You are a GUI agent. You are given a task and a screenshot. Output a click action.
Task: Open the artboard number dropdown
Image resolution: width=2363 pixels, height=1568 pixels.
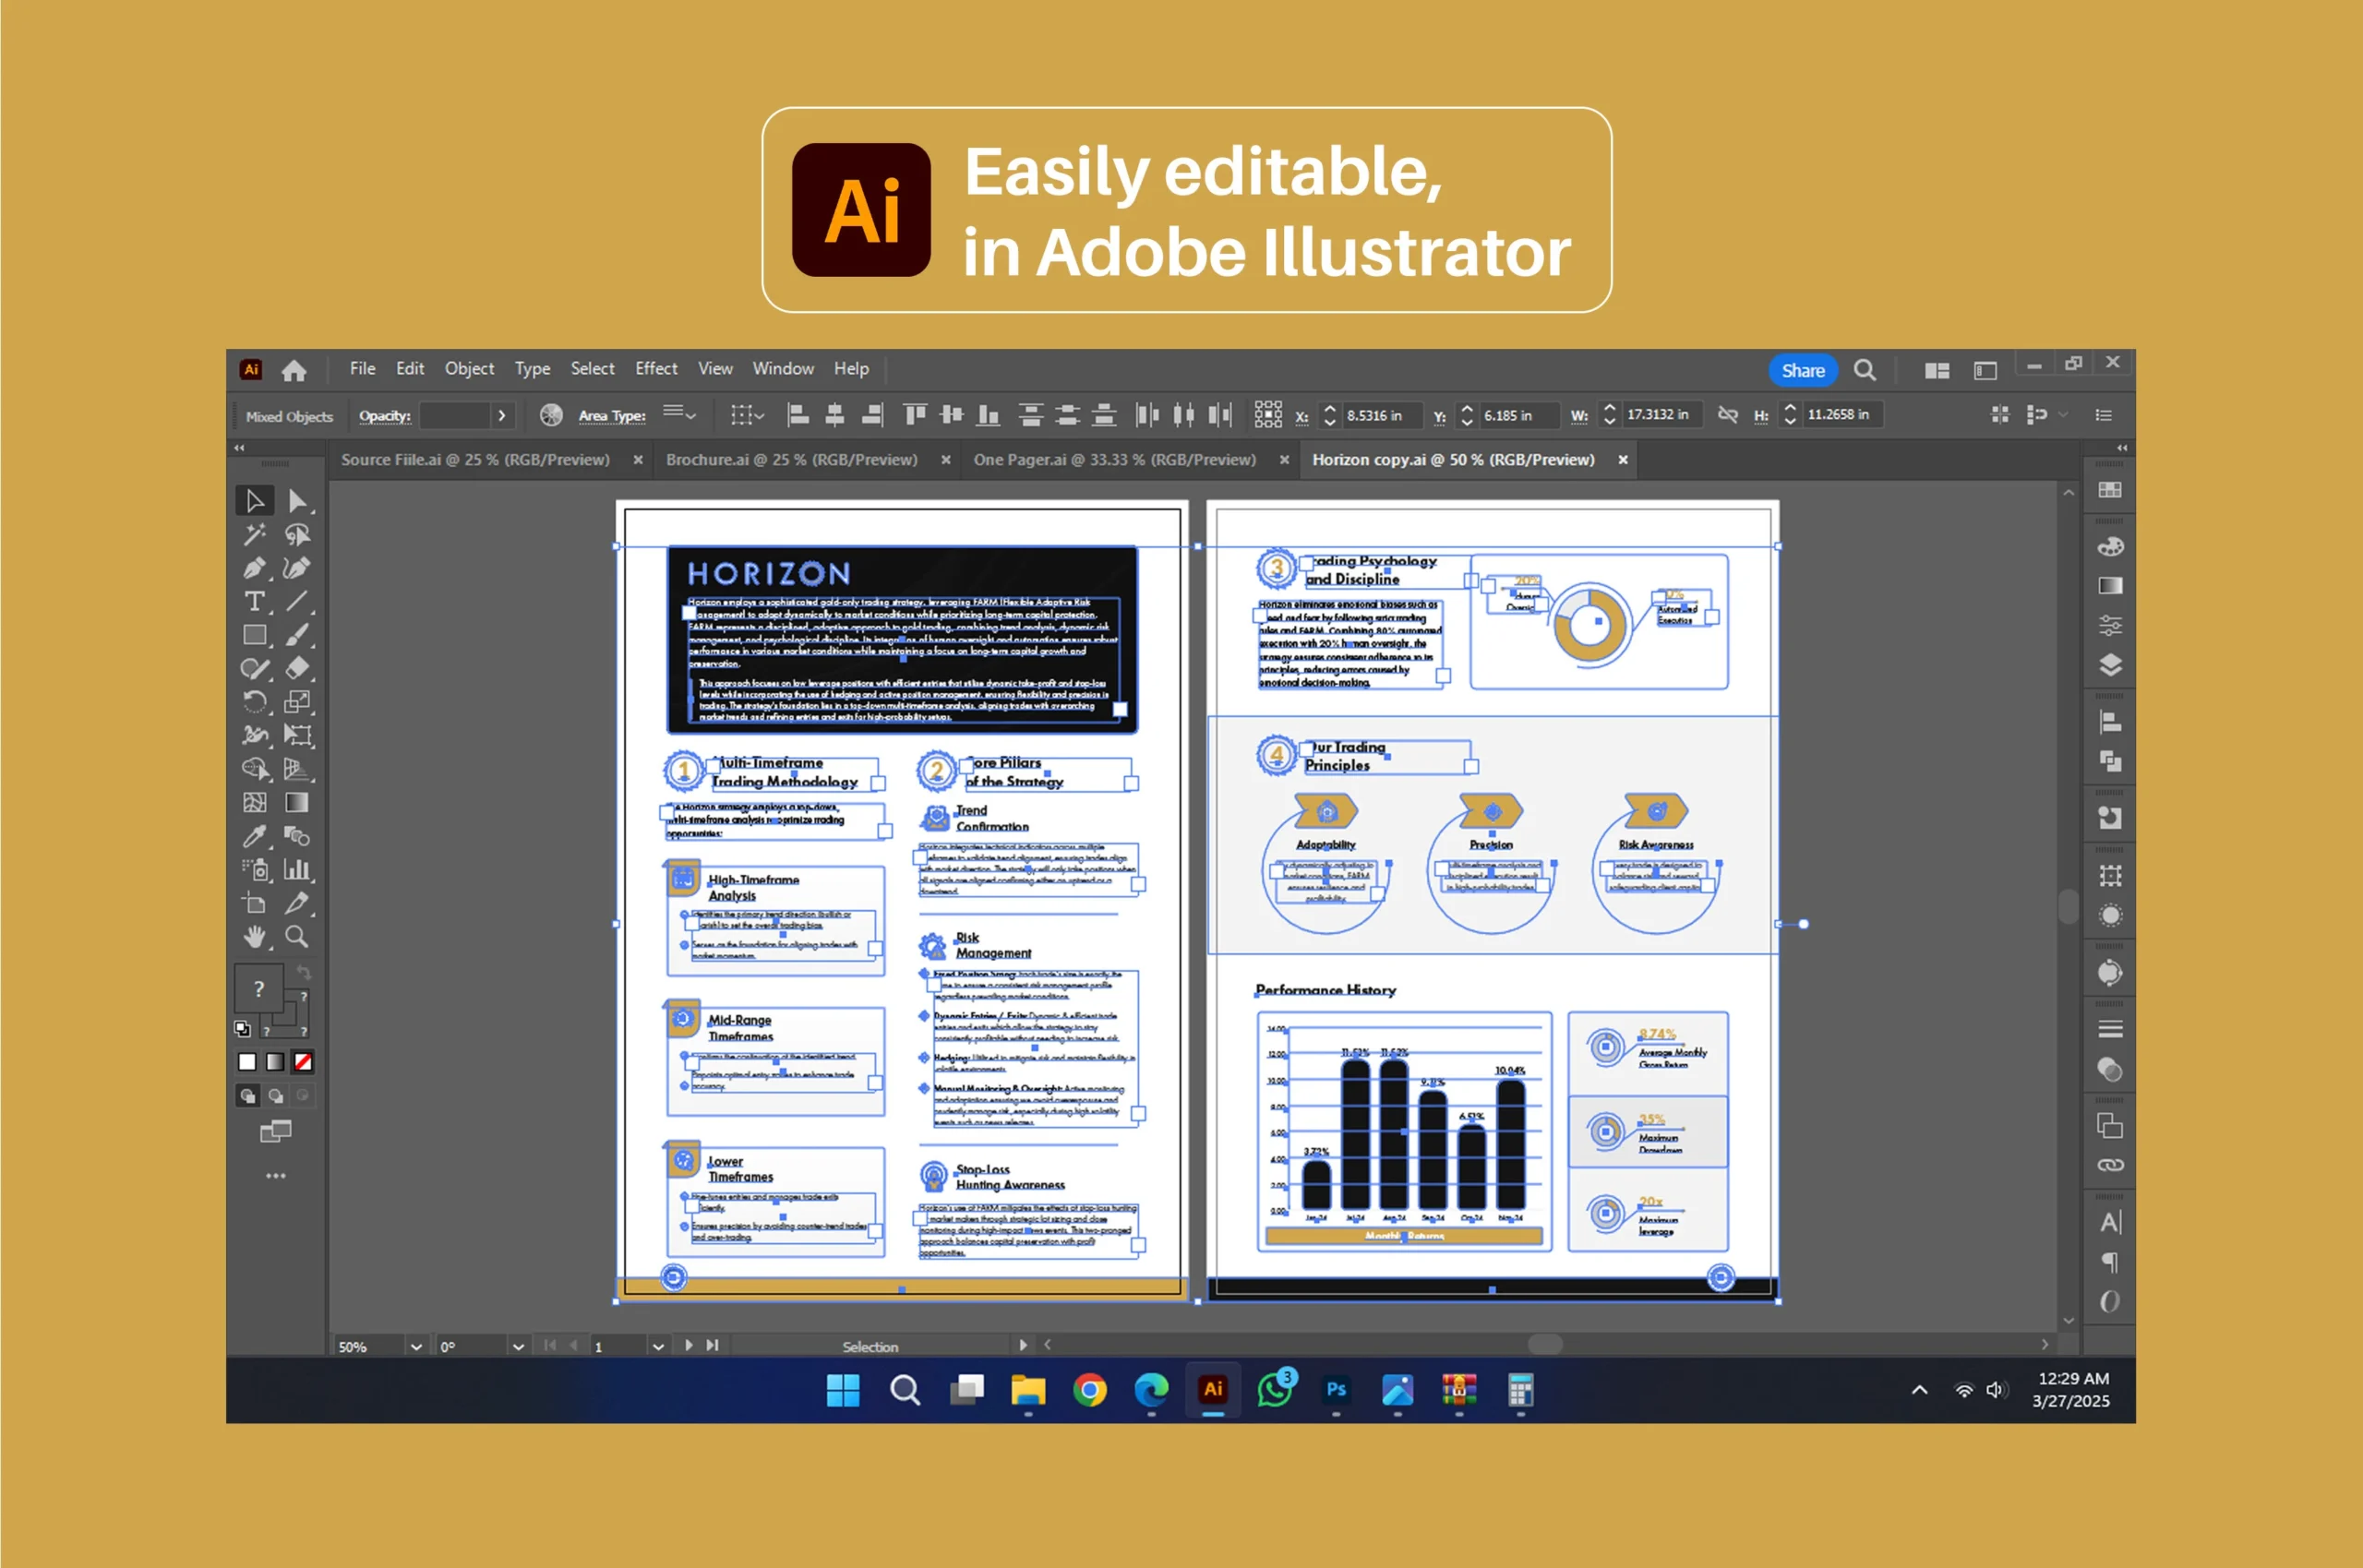[x=658, y=1347]
